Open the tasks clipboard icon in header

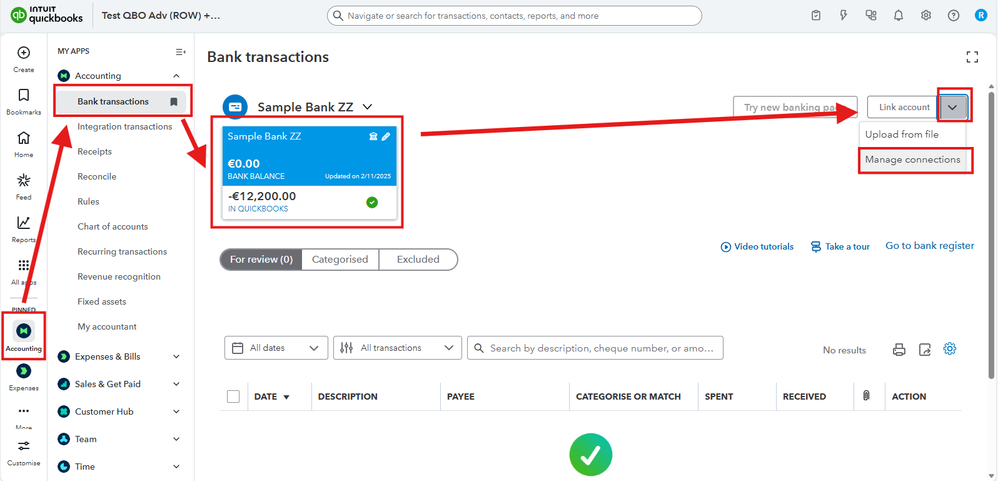(x=816, y=16)
